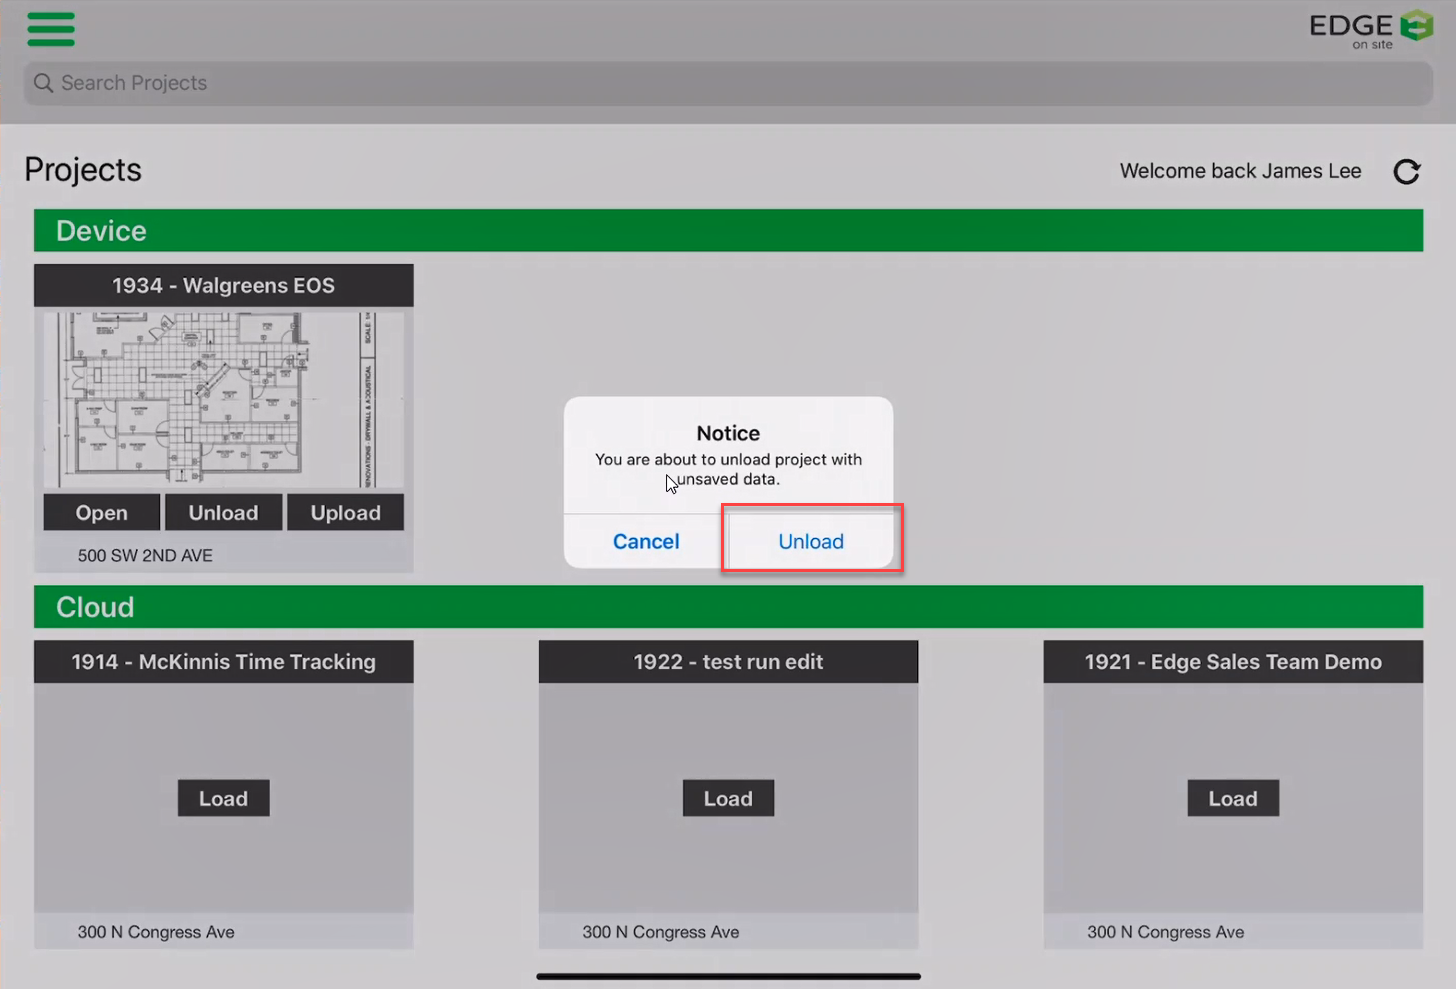Upload the Walgreens EOS project
The width and height of the screenshot is (1456, 989).
click(x=345, y=513)
